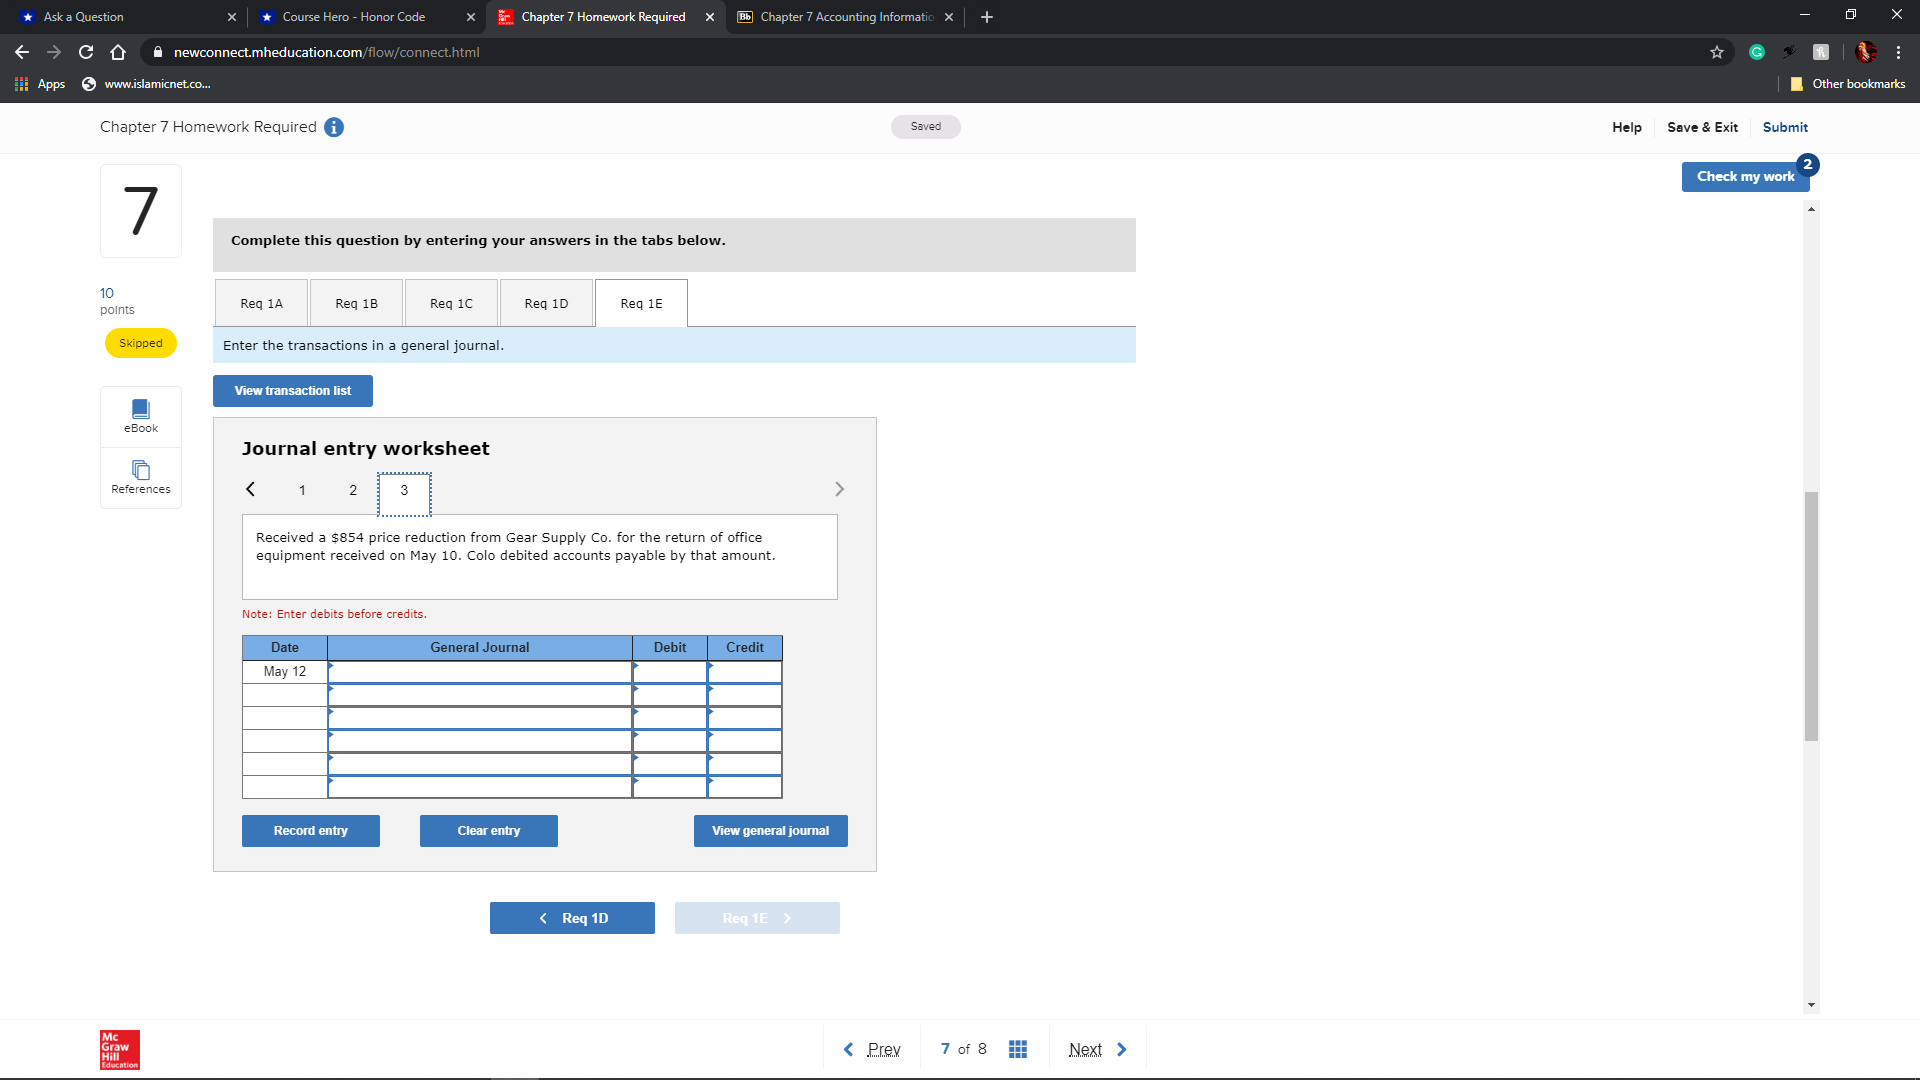The image size is (1920, 1080).
Task: Switch to the Req 1B tab
Action: 356,302
